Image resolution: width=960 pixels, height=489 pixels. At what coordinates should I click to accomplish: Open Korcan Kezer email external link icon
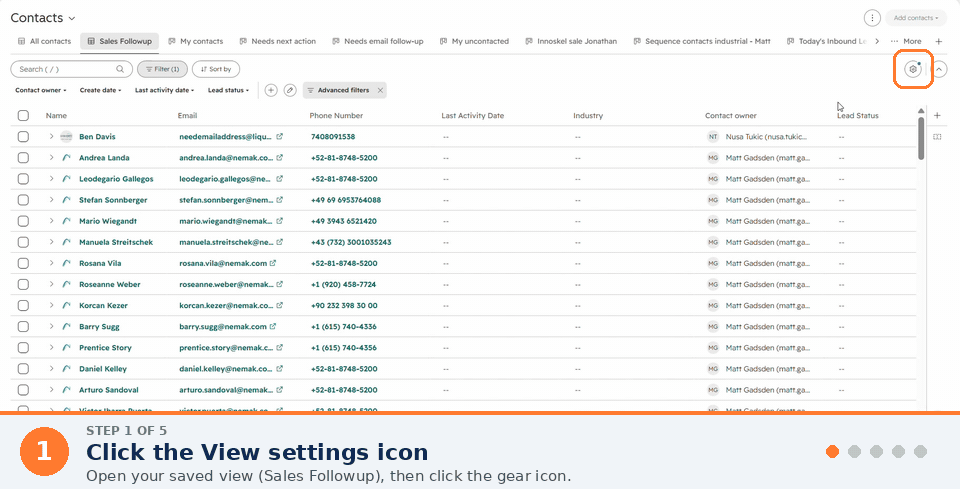pos(279,305)
